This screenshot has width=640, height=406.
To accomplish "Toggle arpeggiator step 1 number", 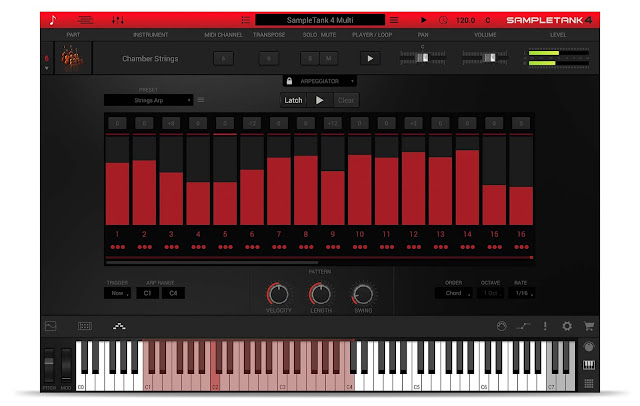I will click(x=117, y=234).
